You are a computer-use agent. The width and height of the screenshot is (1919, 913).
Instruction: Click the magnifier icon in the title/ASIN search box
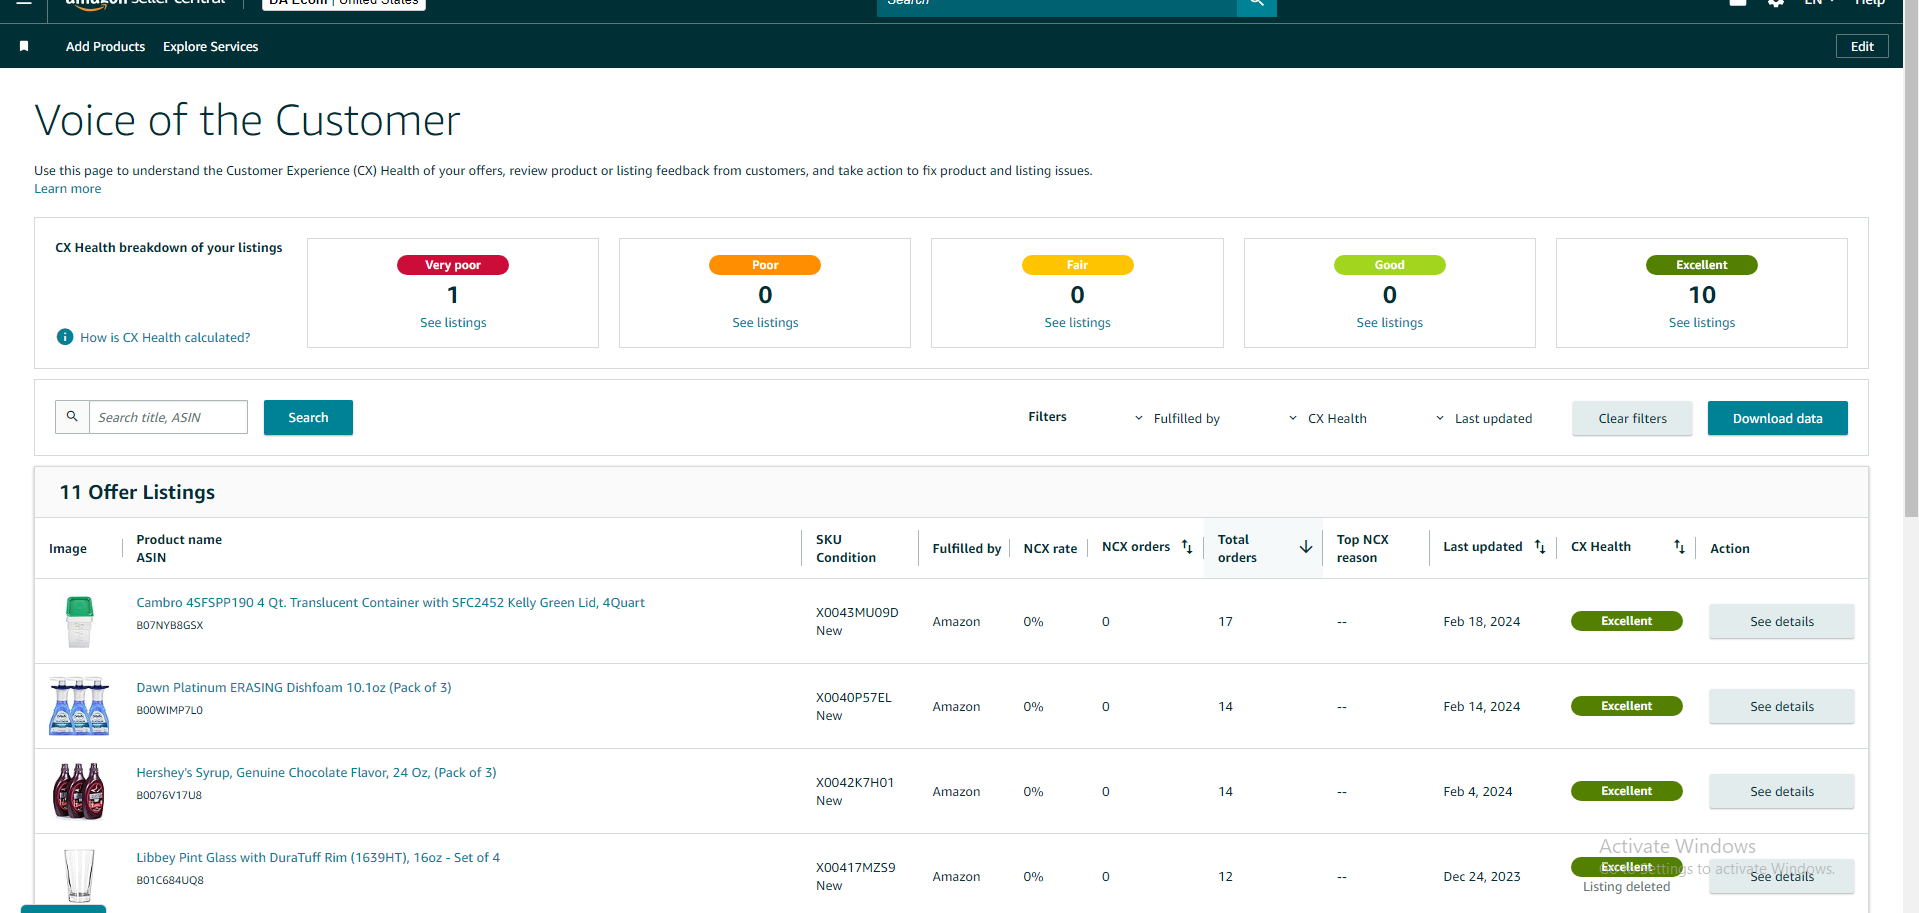72,417
